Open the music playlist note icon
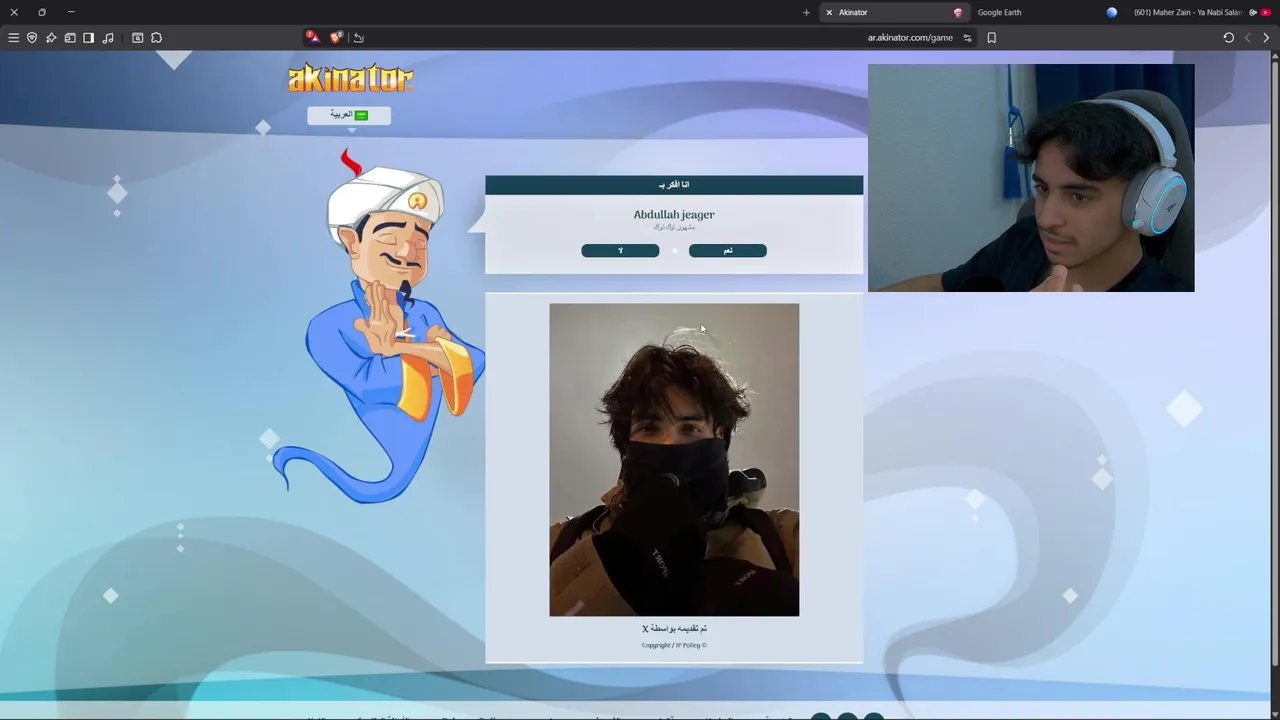This screenshot has width=1280, height=720. coord(108,38)
